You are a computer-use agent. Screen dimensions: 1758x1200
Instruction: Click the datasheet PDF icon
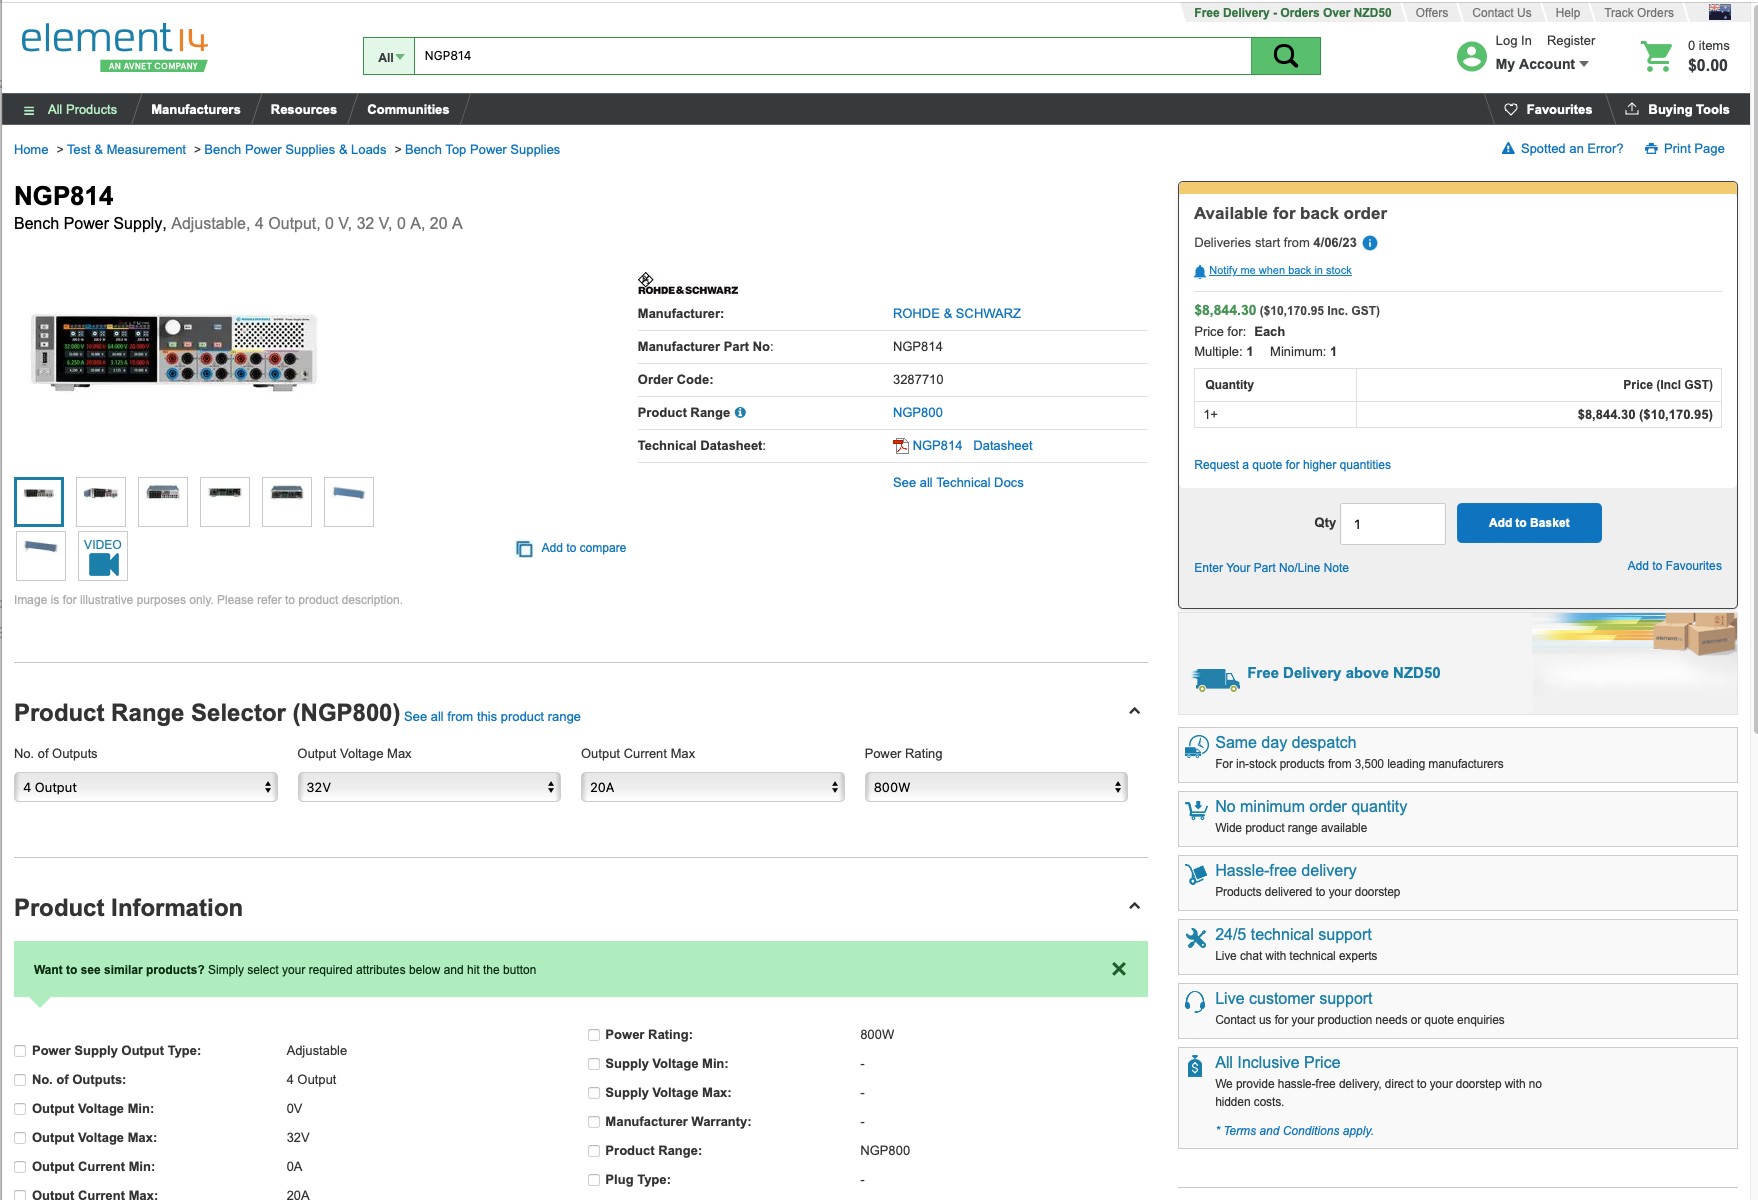click(x=900, y=446)
